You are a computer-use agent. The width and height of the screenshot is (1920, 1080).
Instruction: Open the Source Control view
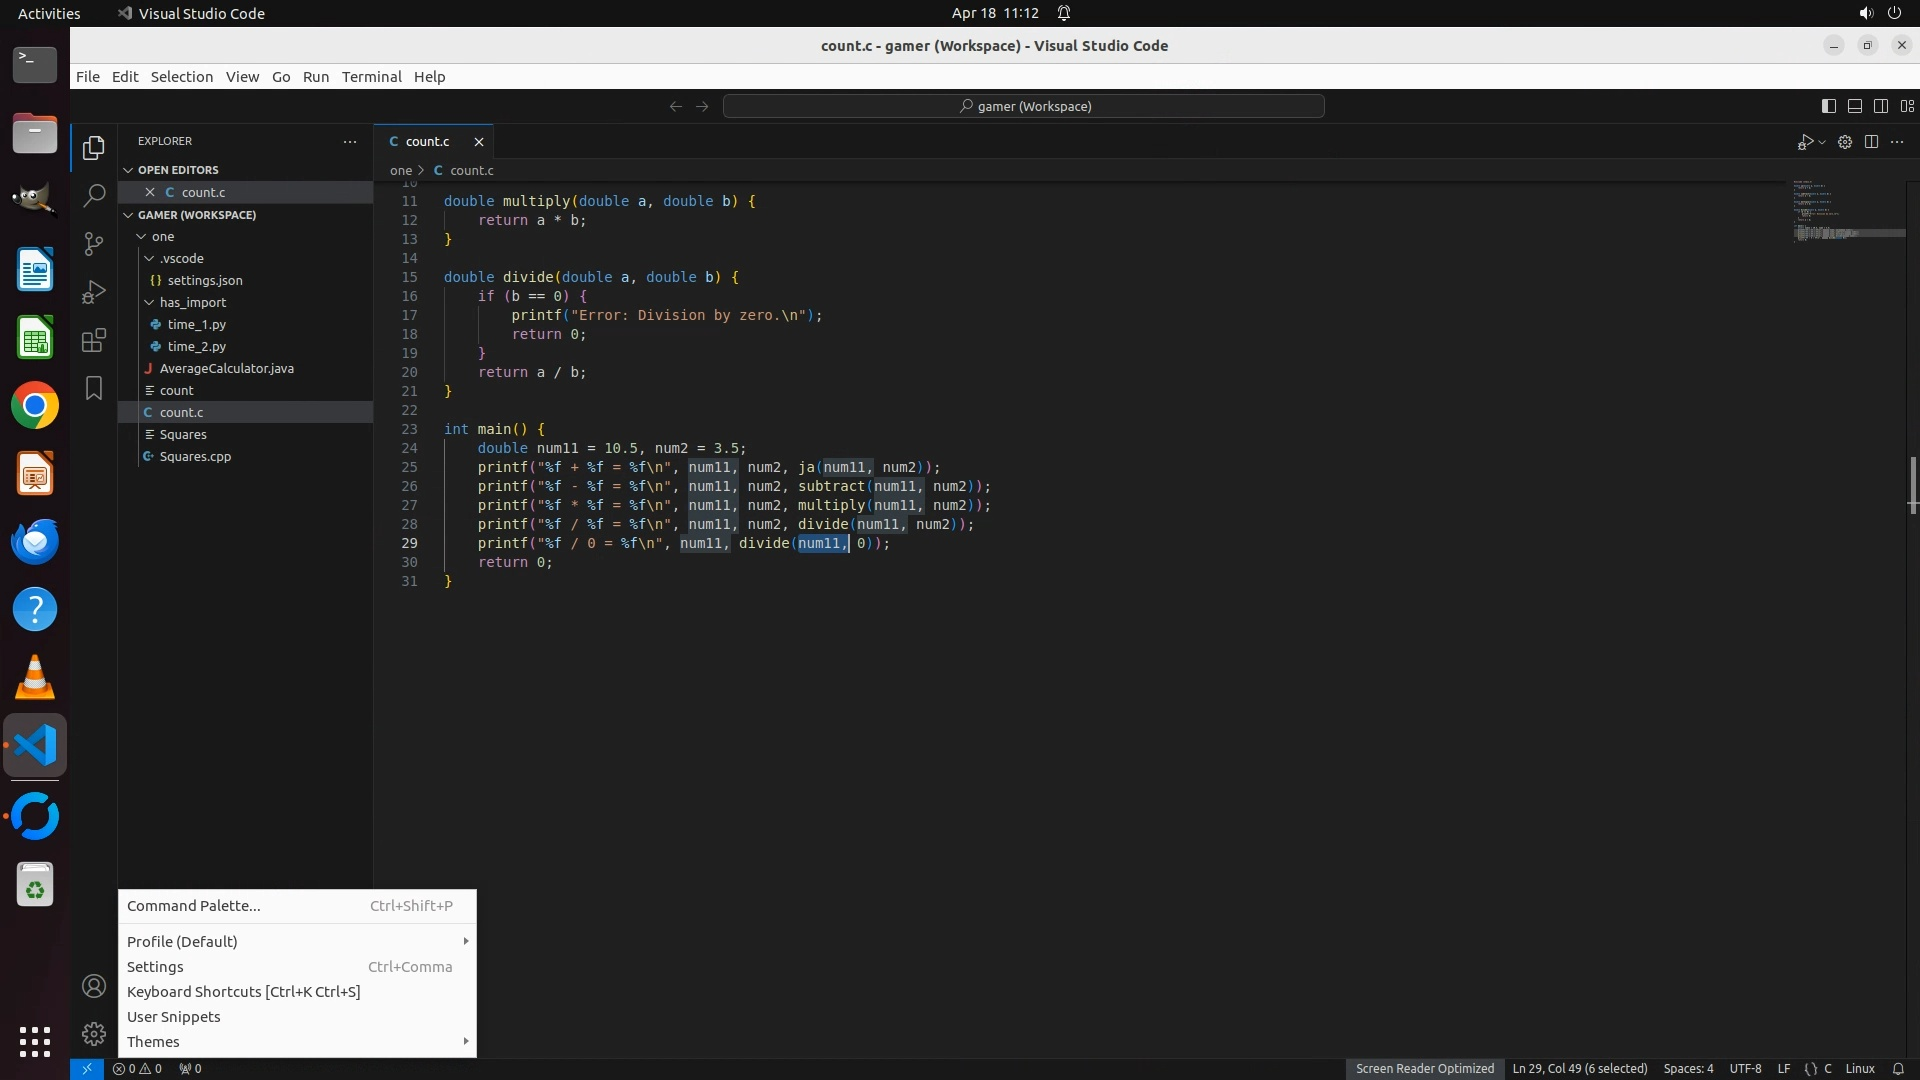94,244
